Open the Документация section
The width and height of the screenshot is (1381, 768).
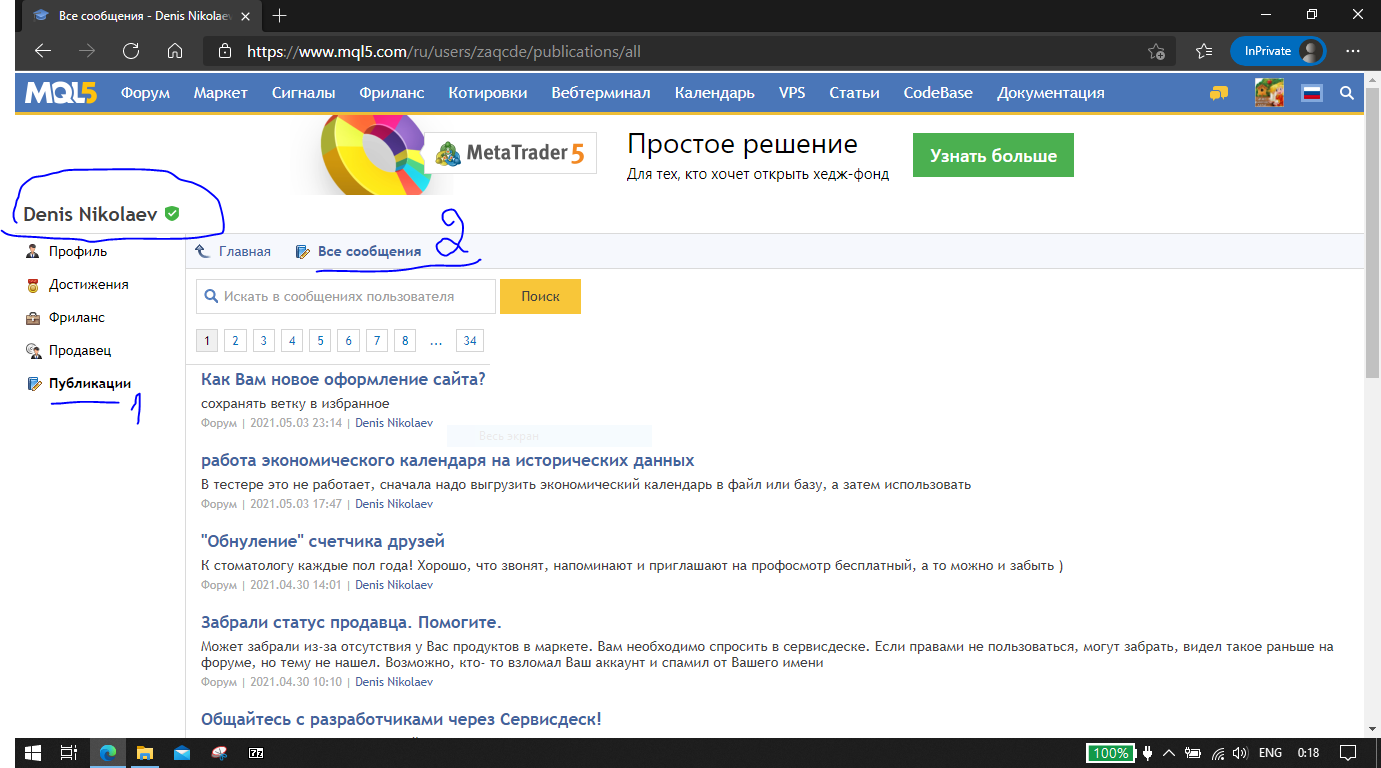click(x=1051, y=93)
